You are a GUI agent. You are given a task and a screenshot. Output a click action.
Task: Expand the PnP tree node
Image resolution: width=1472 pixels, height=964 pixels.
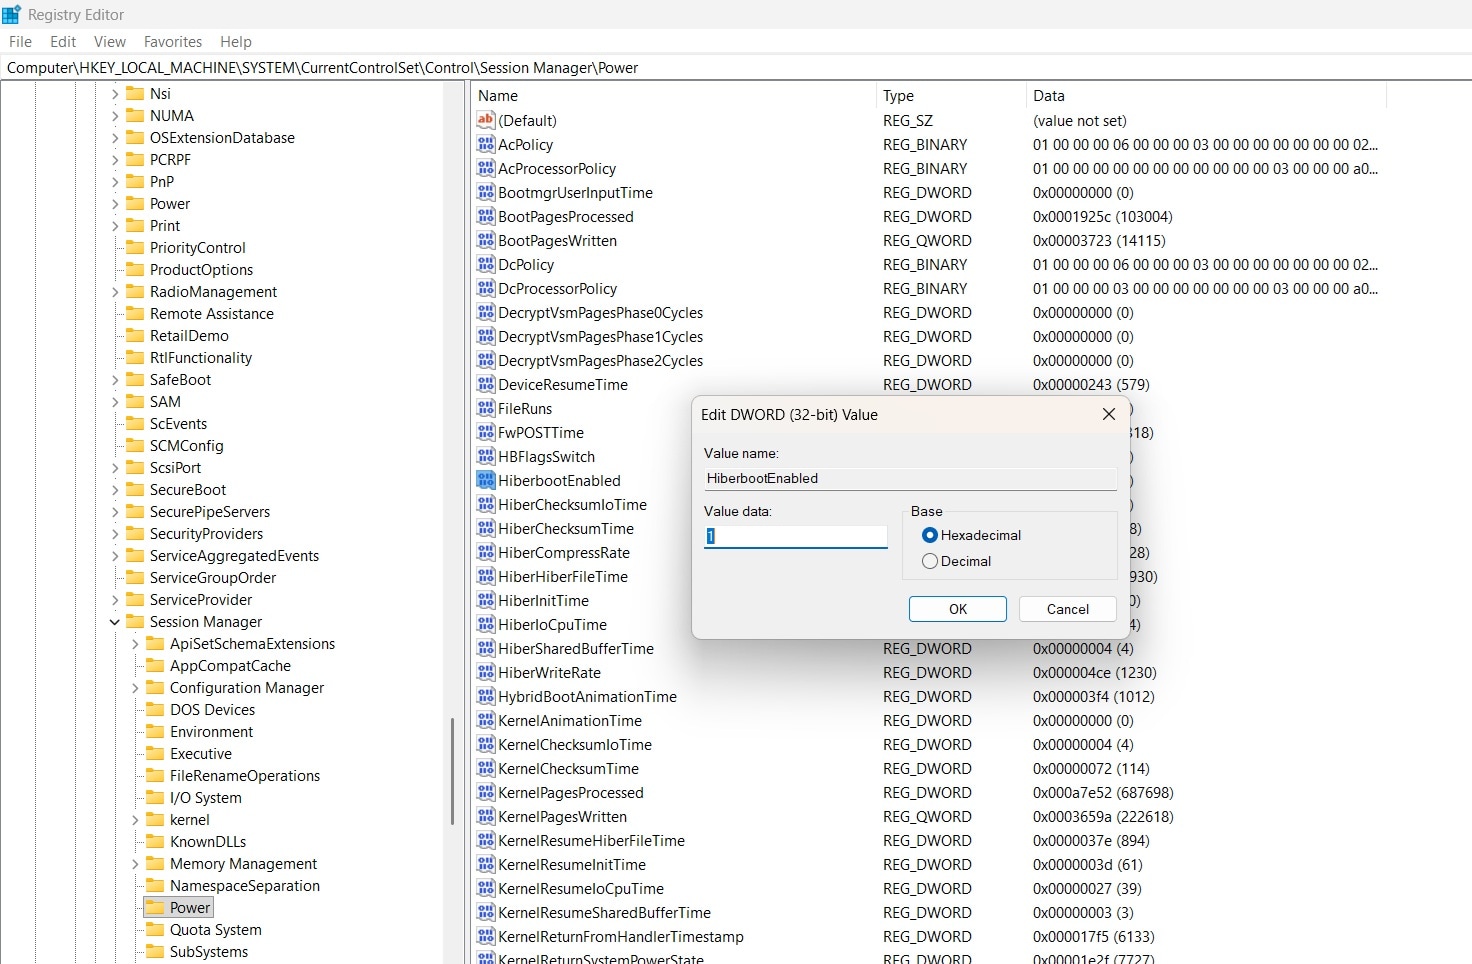pos(113,181)
